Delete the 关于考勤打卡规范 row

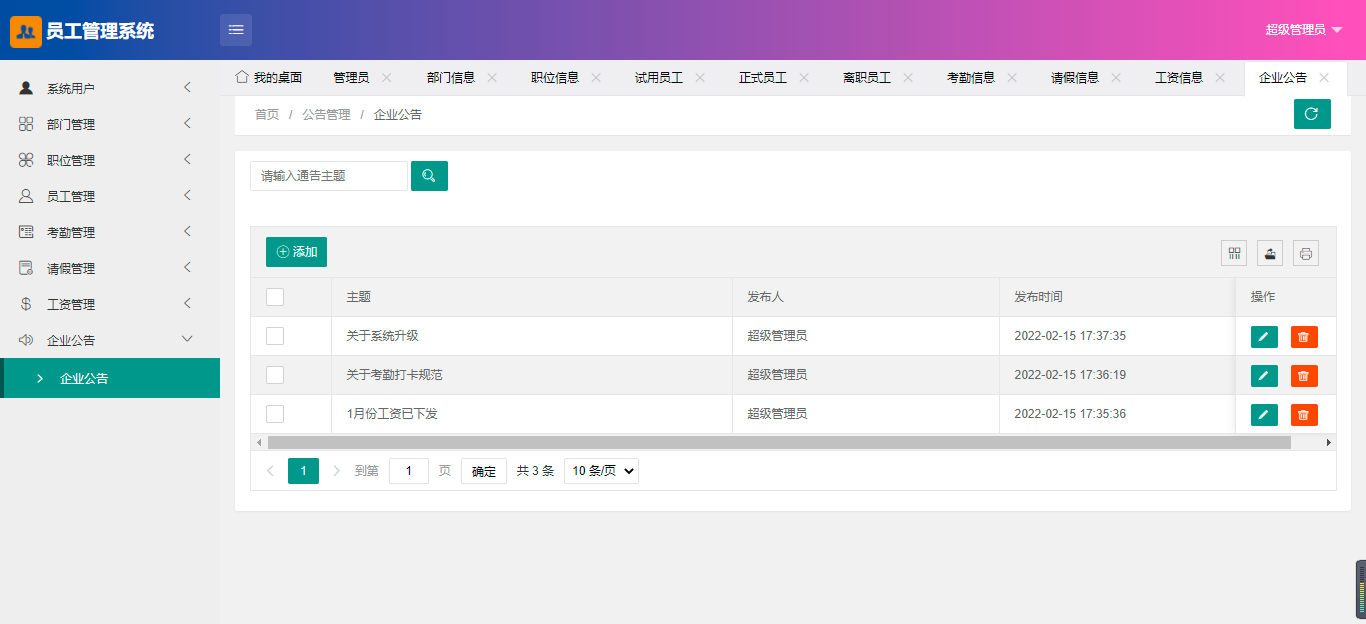(x=1304, y=376)
